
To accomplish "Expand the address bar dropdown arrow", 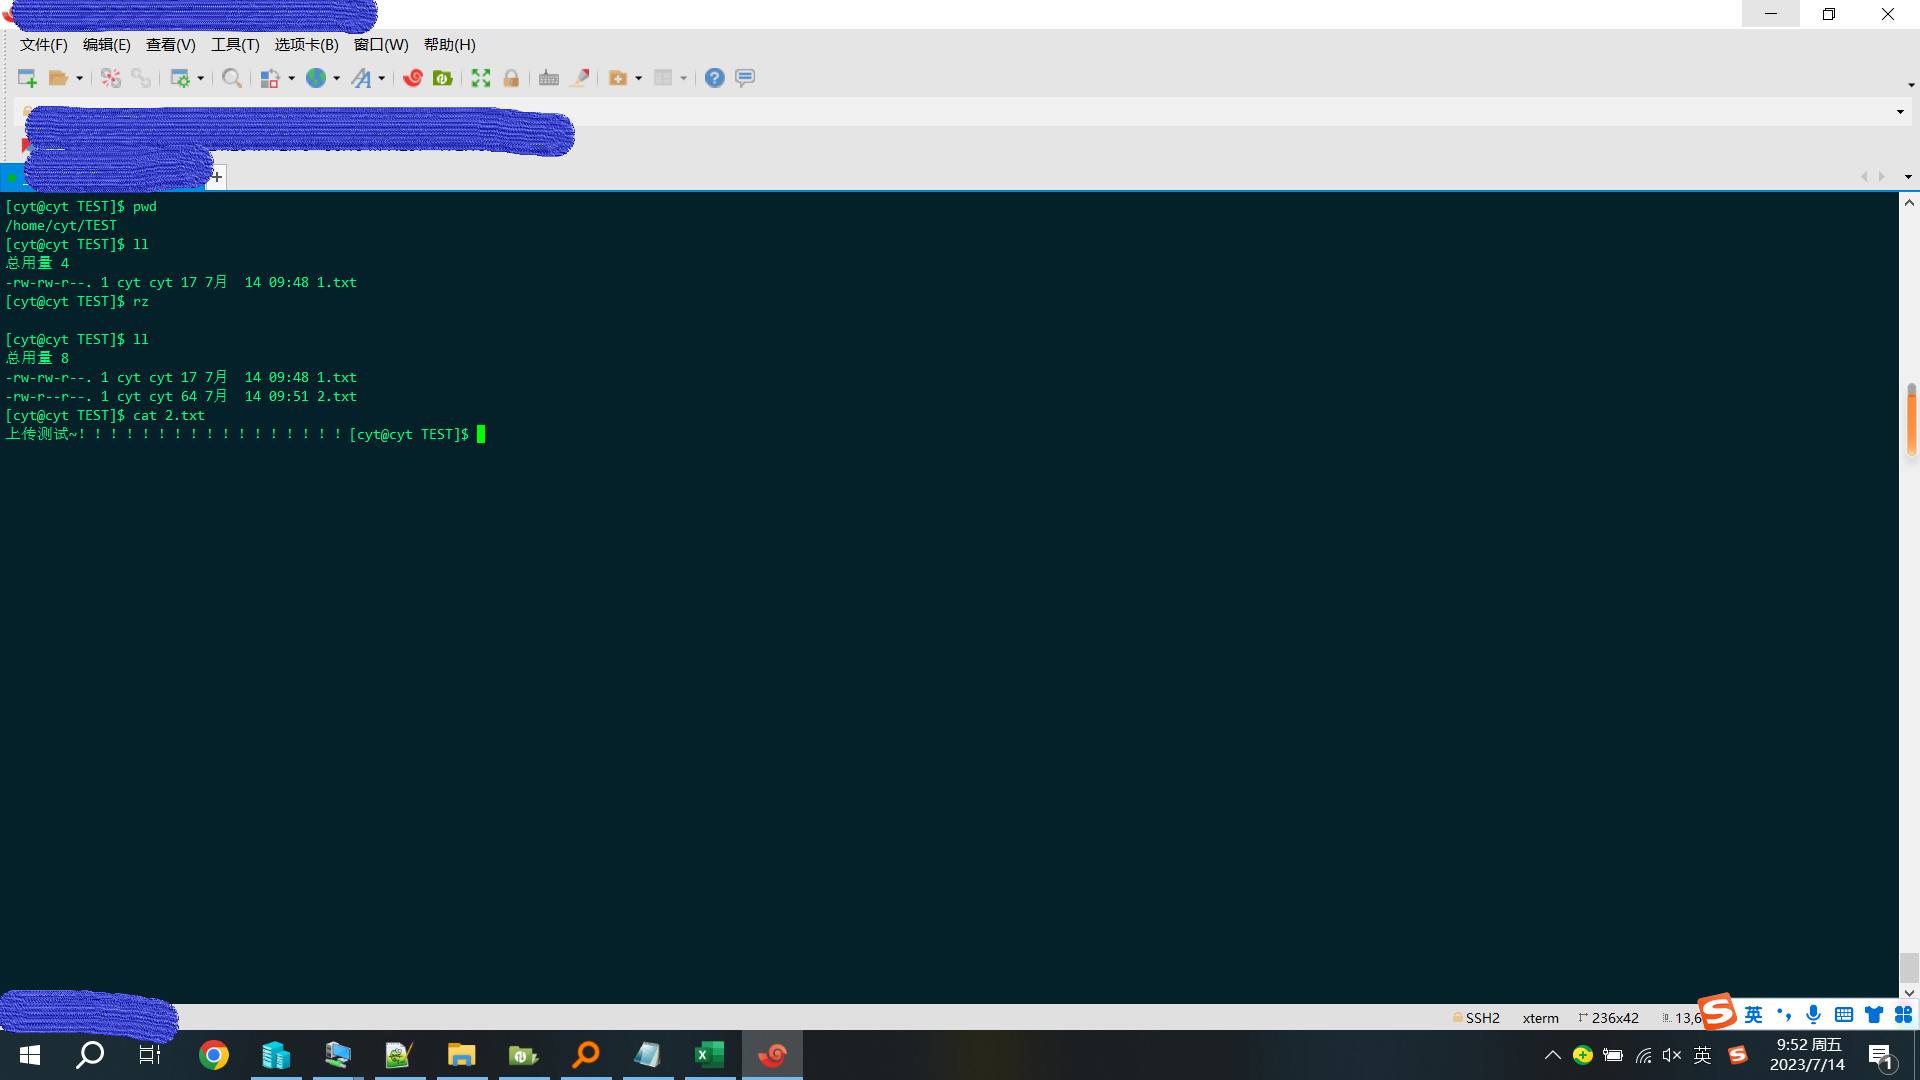I will click(1900, 112).
